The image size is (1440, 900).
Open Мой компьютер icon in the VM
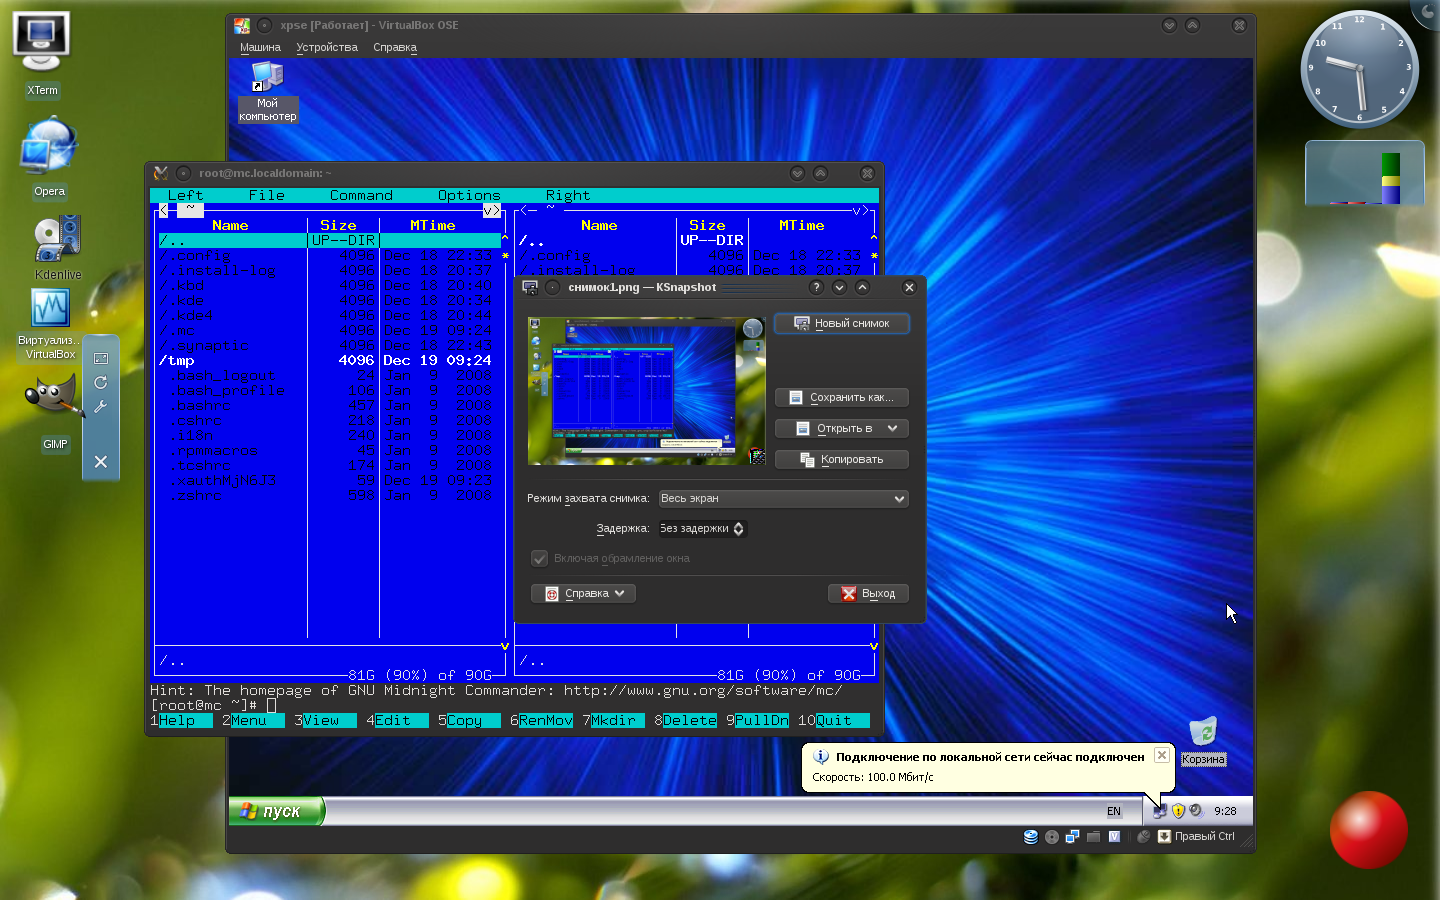click(267, 91)
